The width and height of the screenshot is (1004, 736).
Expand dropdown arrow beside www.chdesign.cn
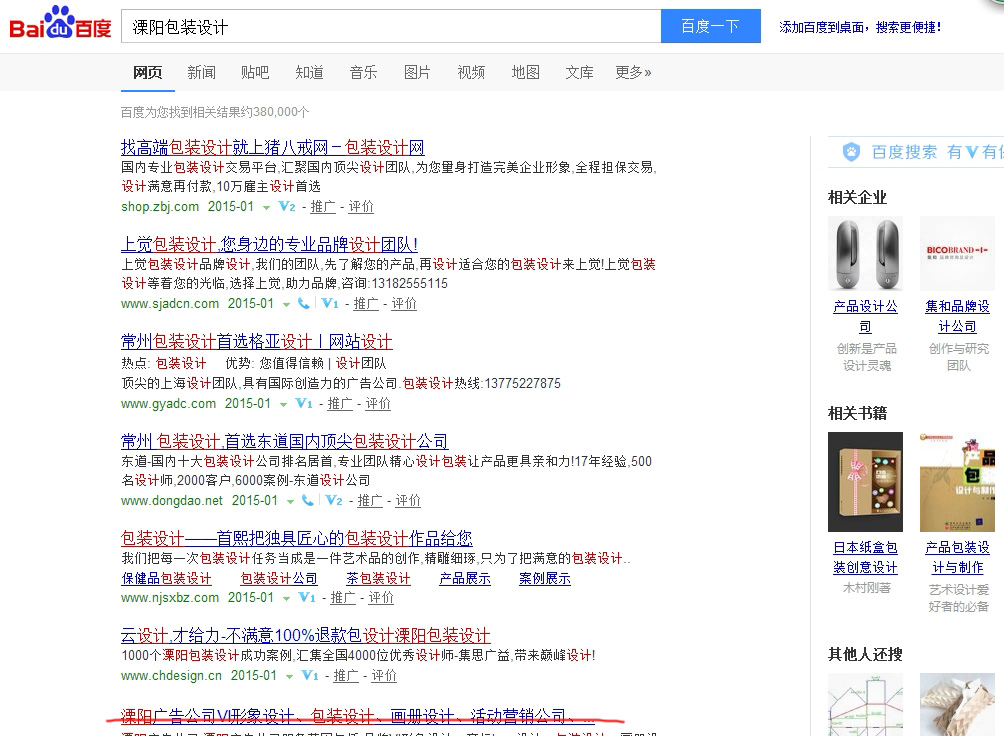tap(289, 676)
